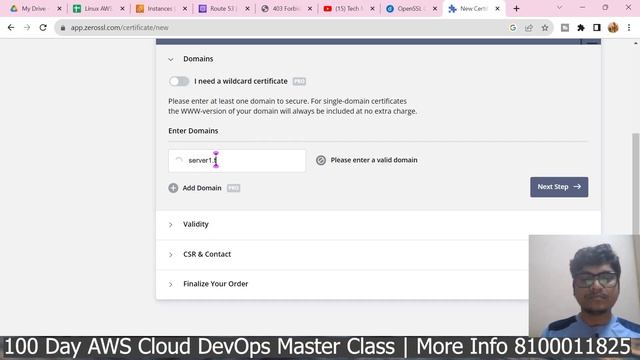This screenshot has width=640, height=360.
Task: Close the Instances tab
Action: coord(185,9)
